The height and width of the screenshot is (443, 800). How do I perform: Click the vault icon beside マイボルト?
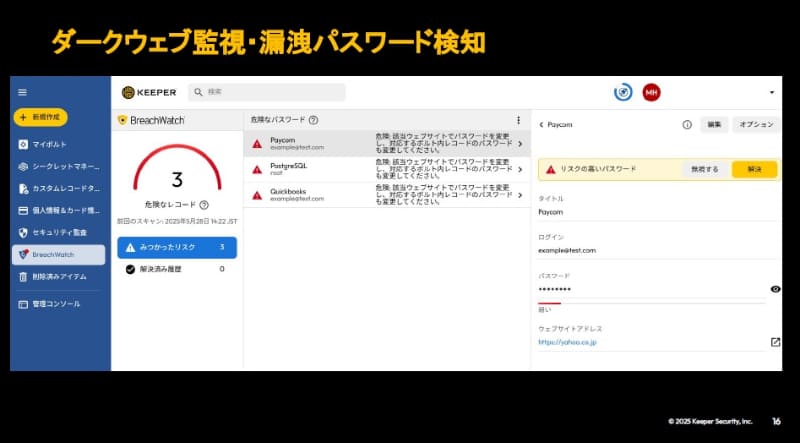pos(23,144)
